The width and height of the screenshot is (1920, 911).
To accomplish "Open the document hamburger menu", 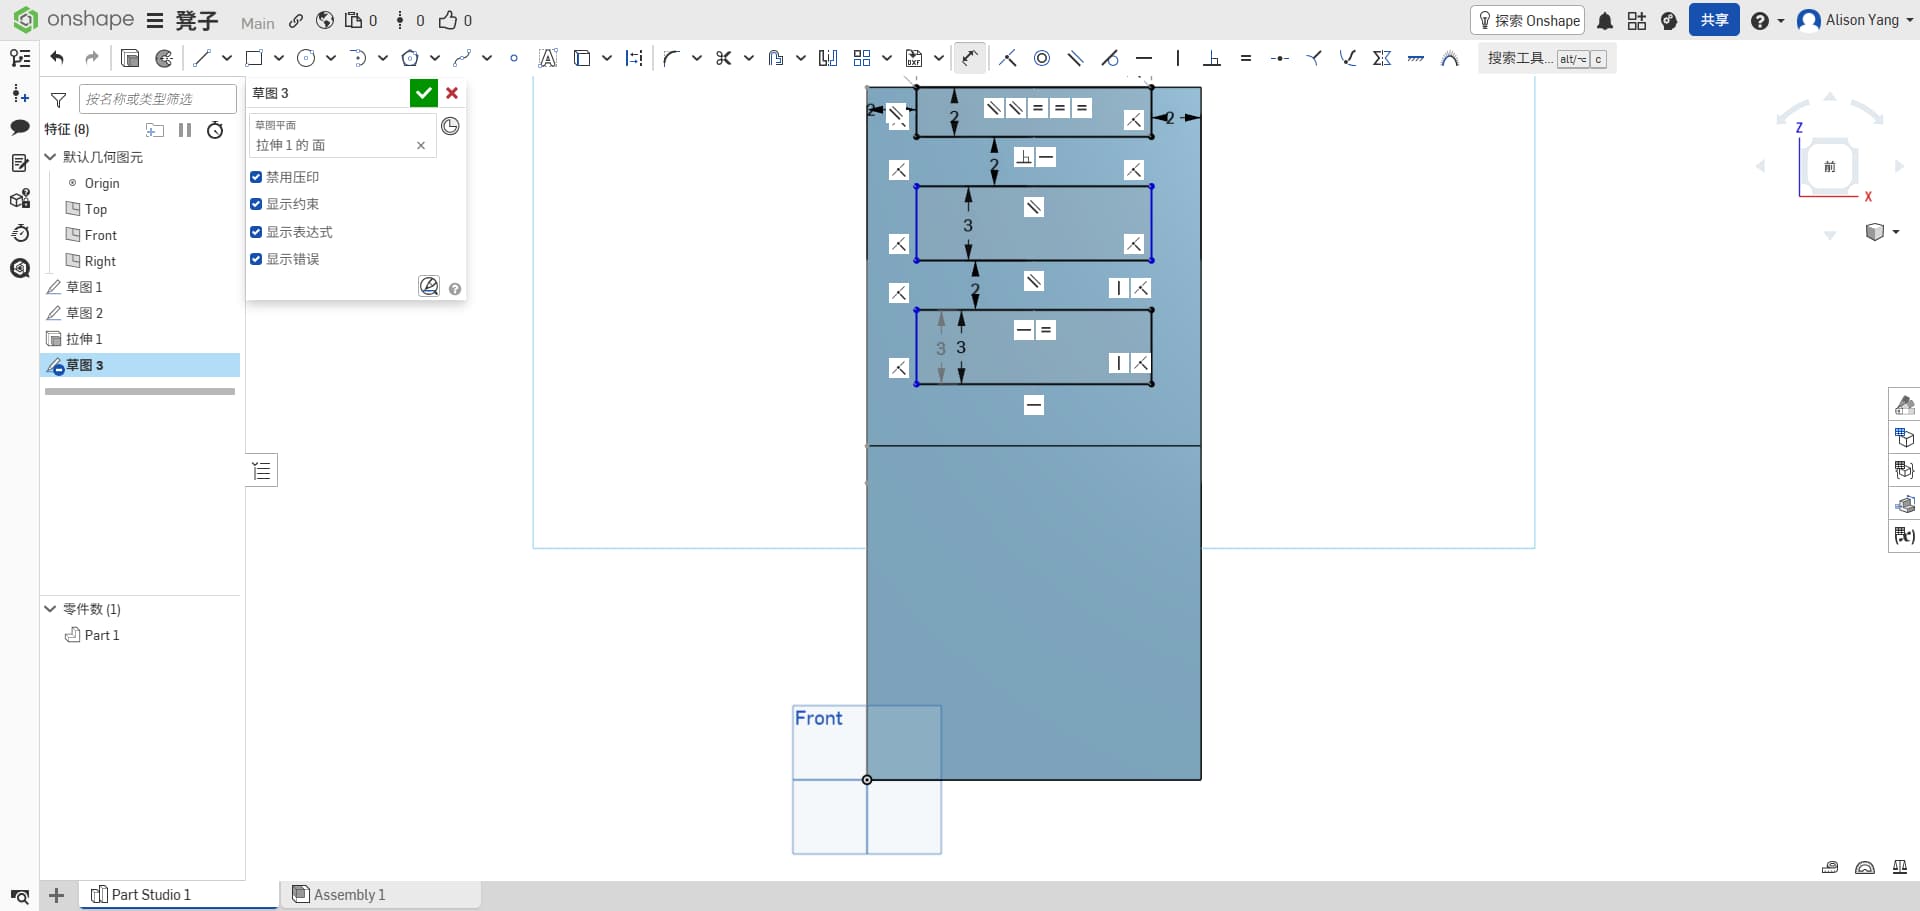I will pos(155,21).
